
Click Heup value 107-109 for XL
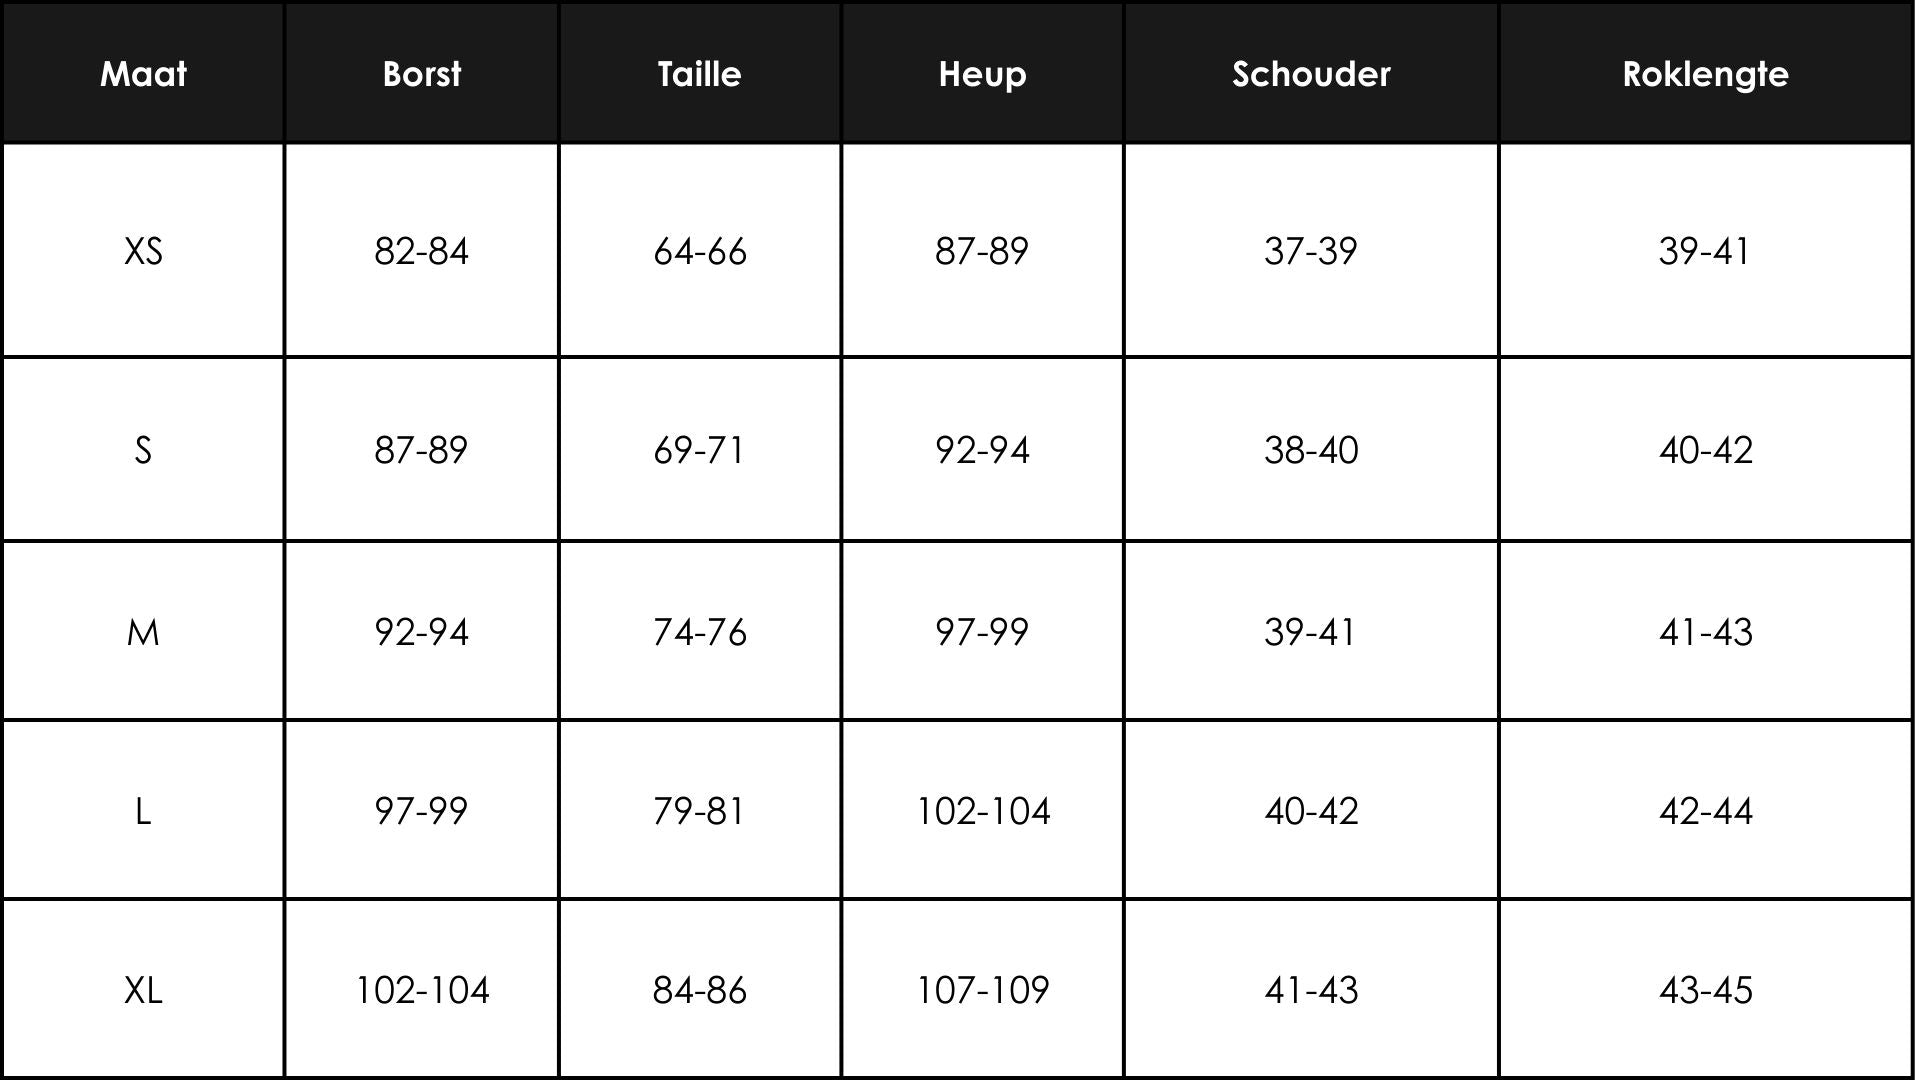982,990
